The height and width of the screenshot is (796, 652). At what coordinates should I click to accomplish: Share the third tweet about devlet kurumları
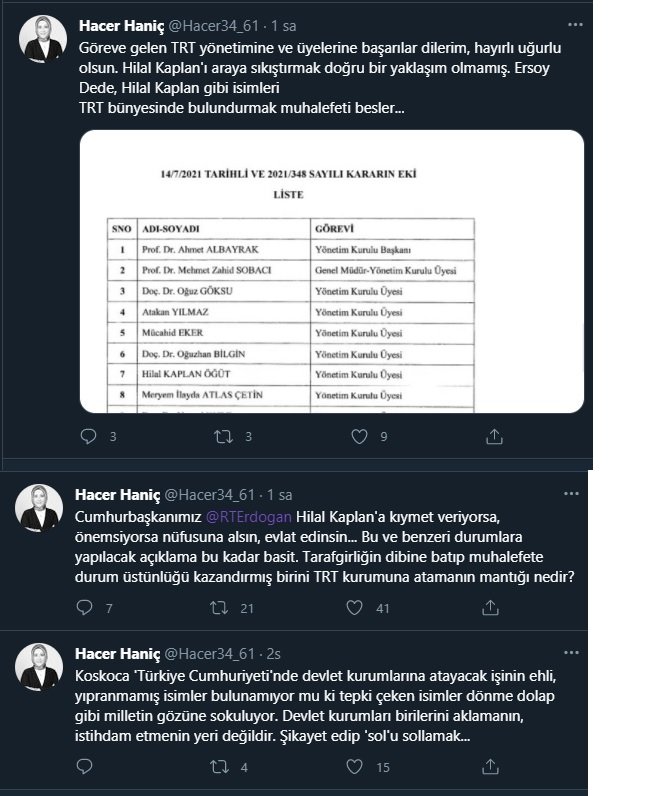490,767
